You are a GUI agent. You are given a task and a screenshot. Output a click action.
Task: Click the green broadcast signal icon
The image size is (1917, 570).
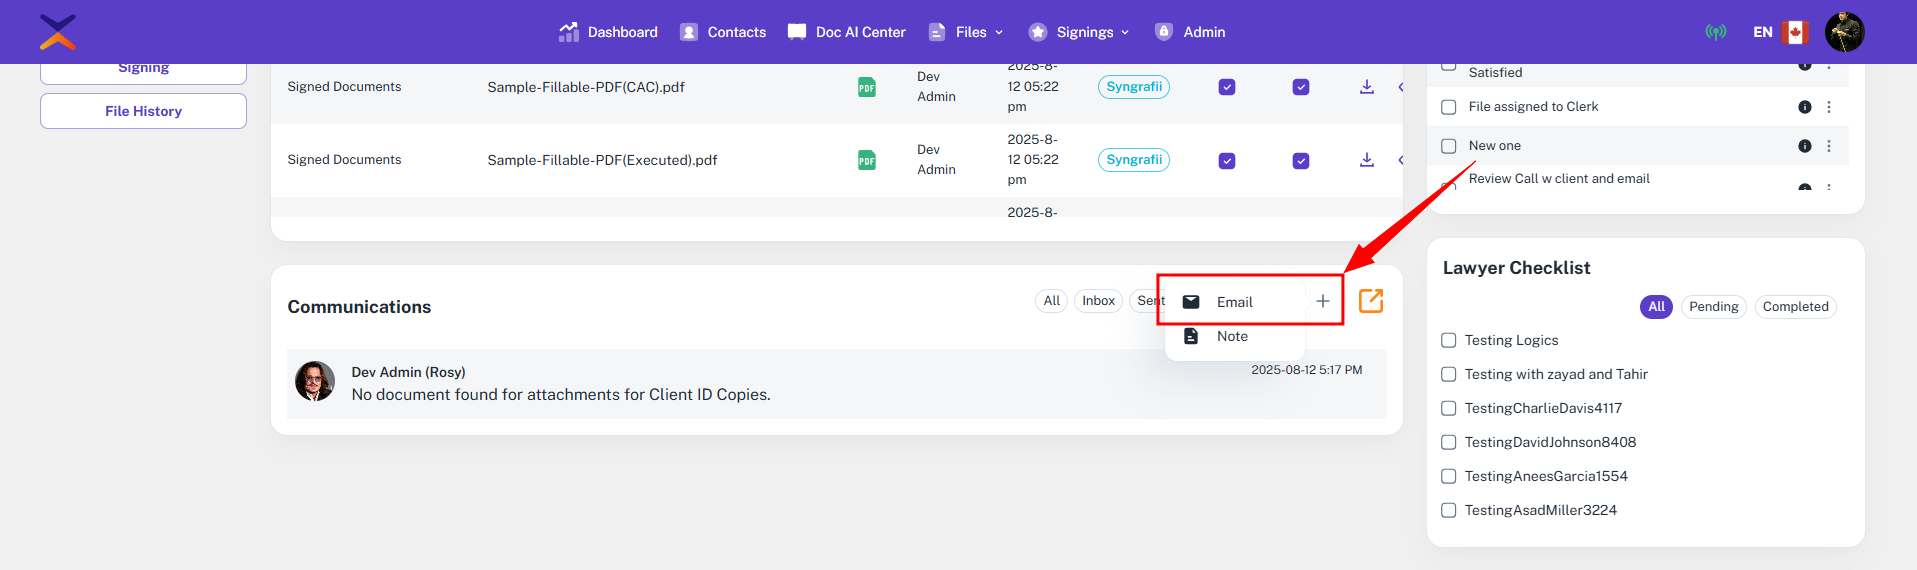click(1715, 32)
